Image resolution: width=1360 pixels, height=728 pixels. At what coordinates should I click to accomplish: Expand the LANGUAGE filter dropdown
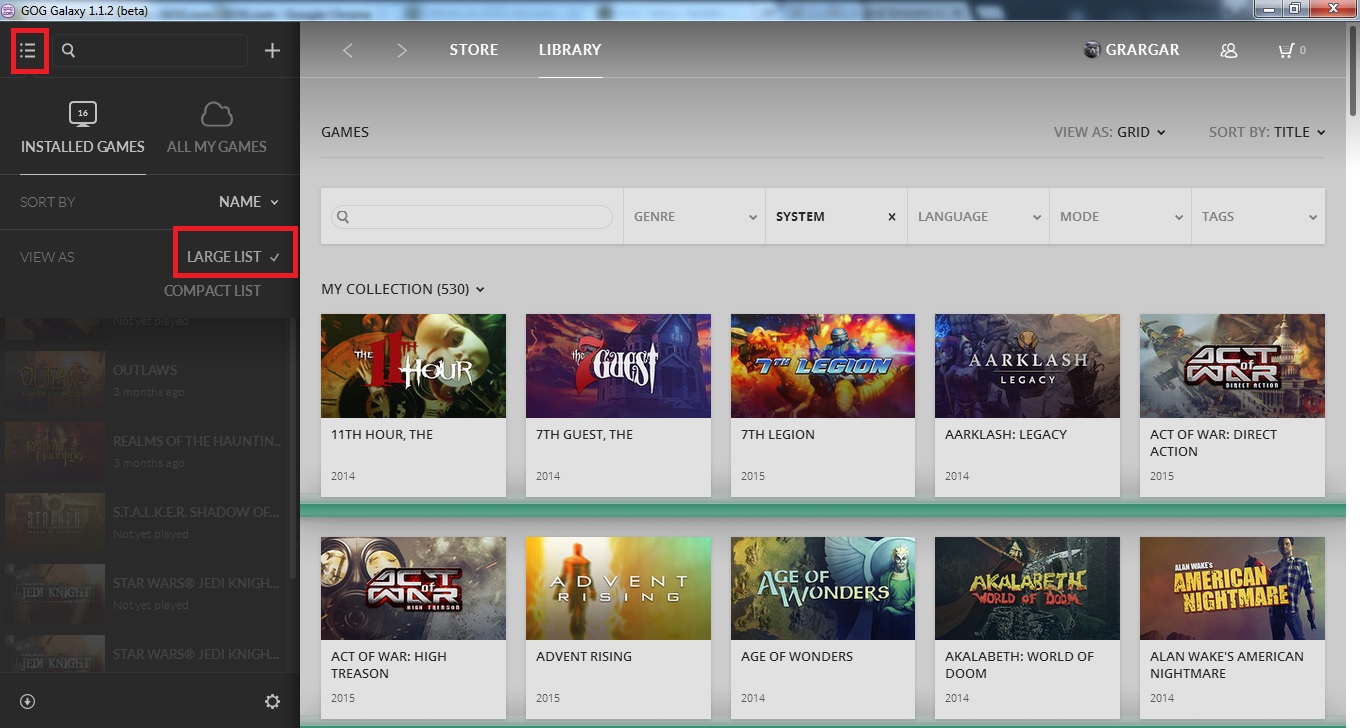(x=978, y=216)
